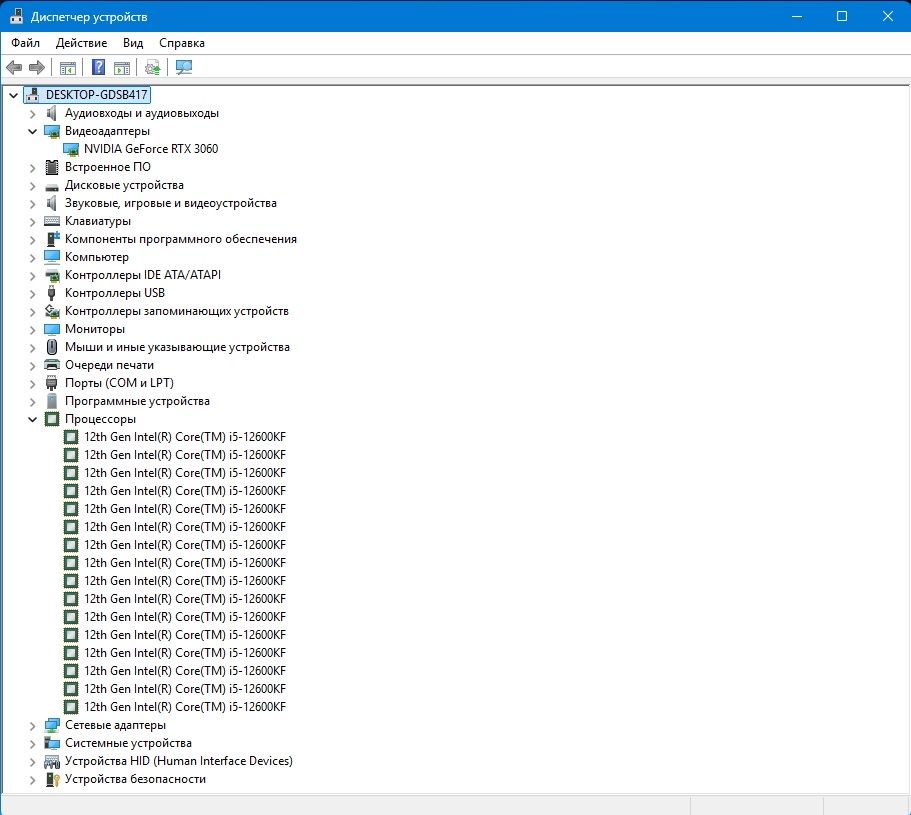Screen dimensions: 911x815
Task: Maximize the Диспетчер устройств window
Action: tap(842, 16)
